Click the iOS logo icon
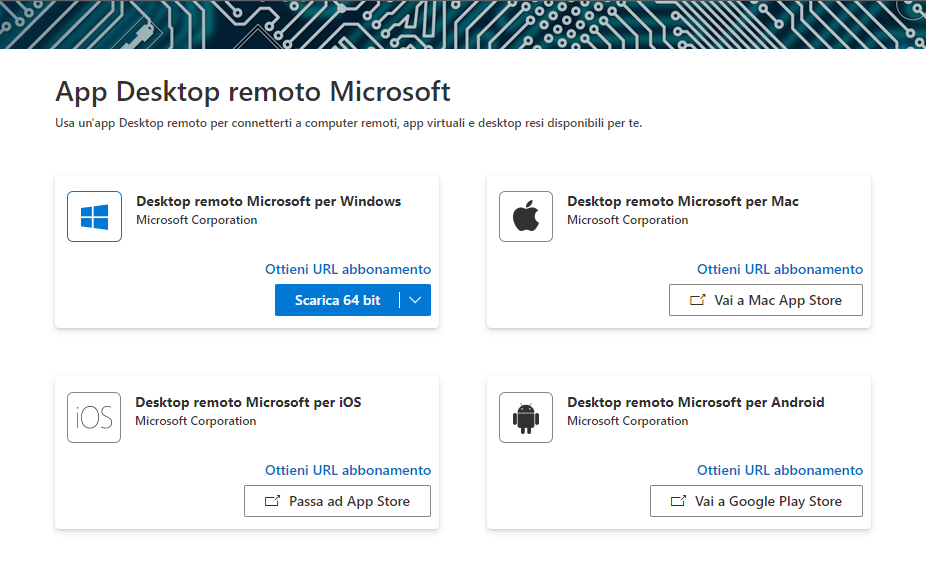 coord(94,417)
